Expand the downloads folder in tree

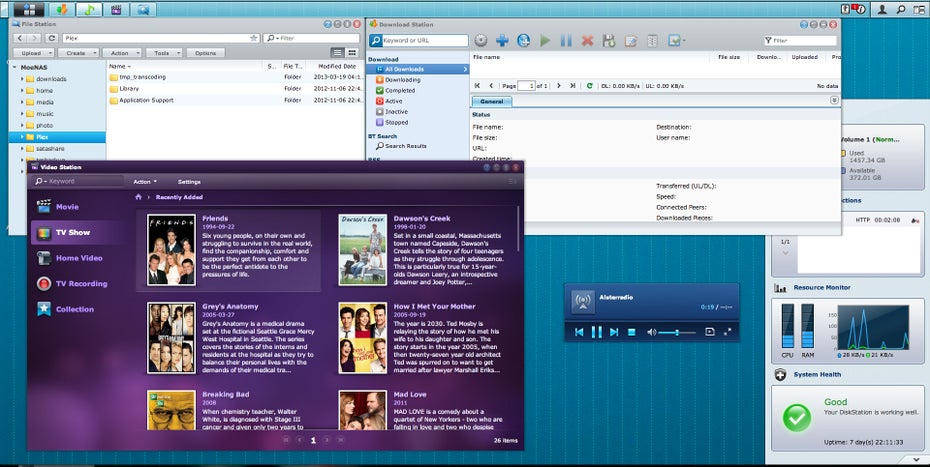point(23,79)
